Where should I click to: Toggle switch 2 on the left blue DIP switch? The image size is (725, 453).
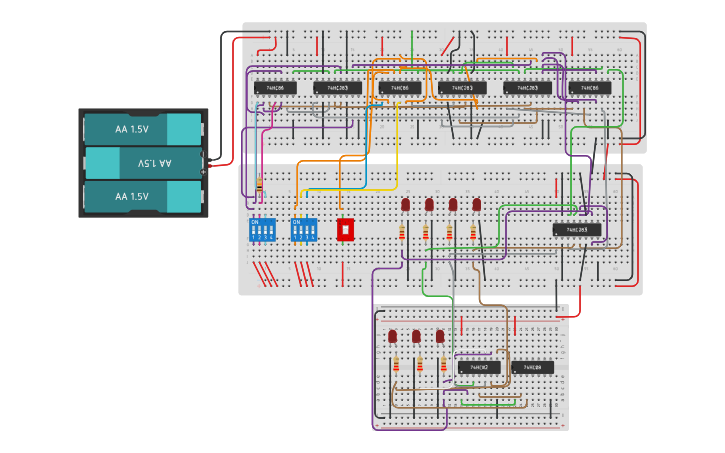259,230
